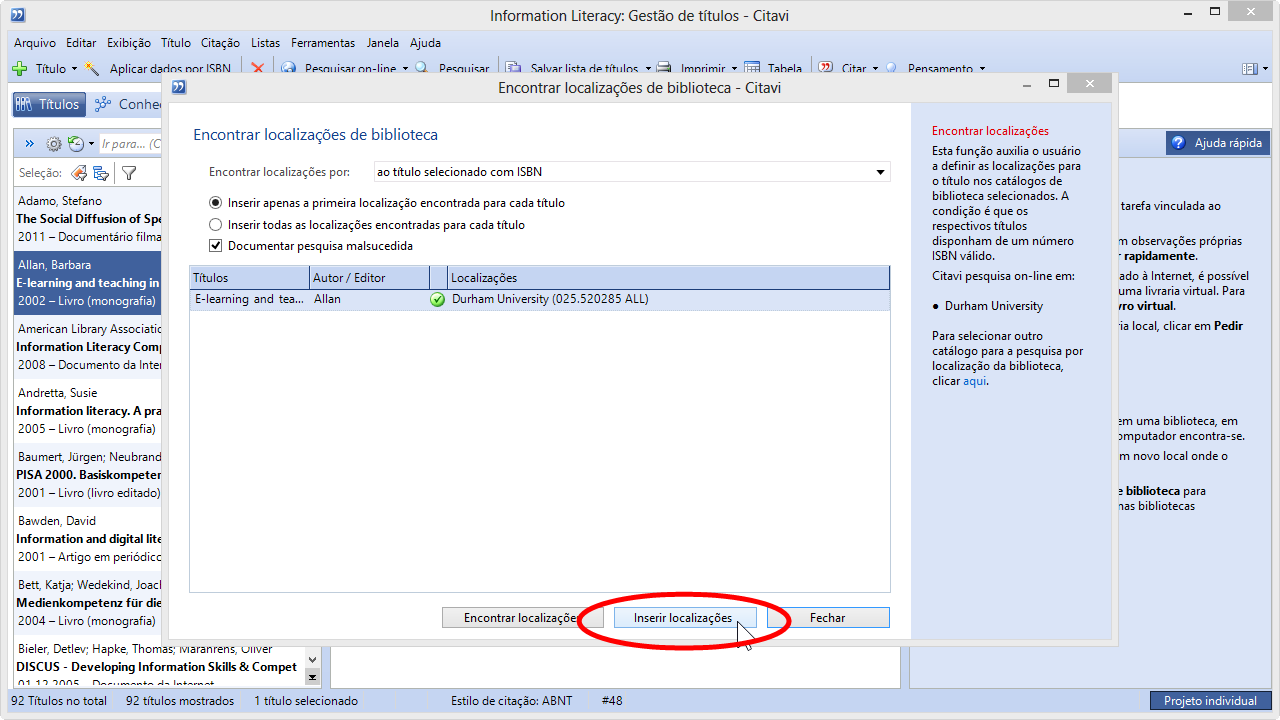Open the Ajuda menu
This screenshot has height=720, width=1280.
(425, 43)
